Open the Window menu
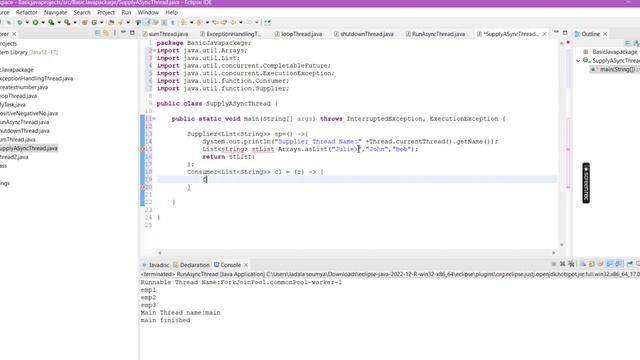The width and height of the screenshot is (640, 360). point(148,13)
